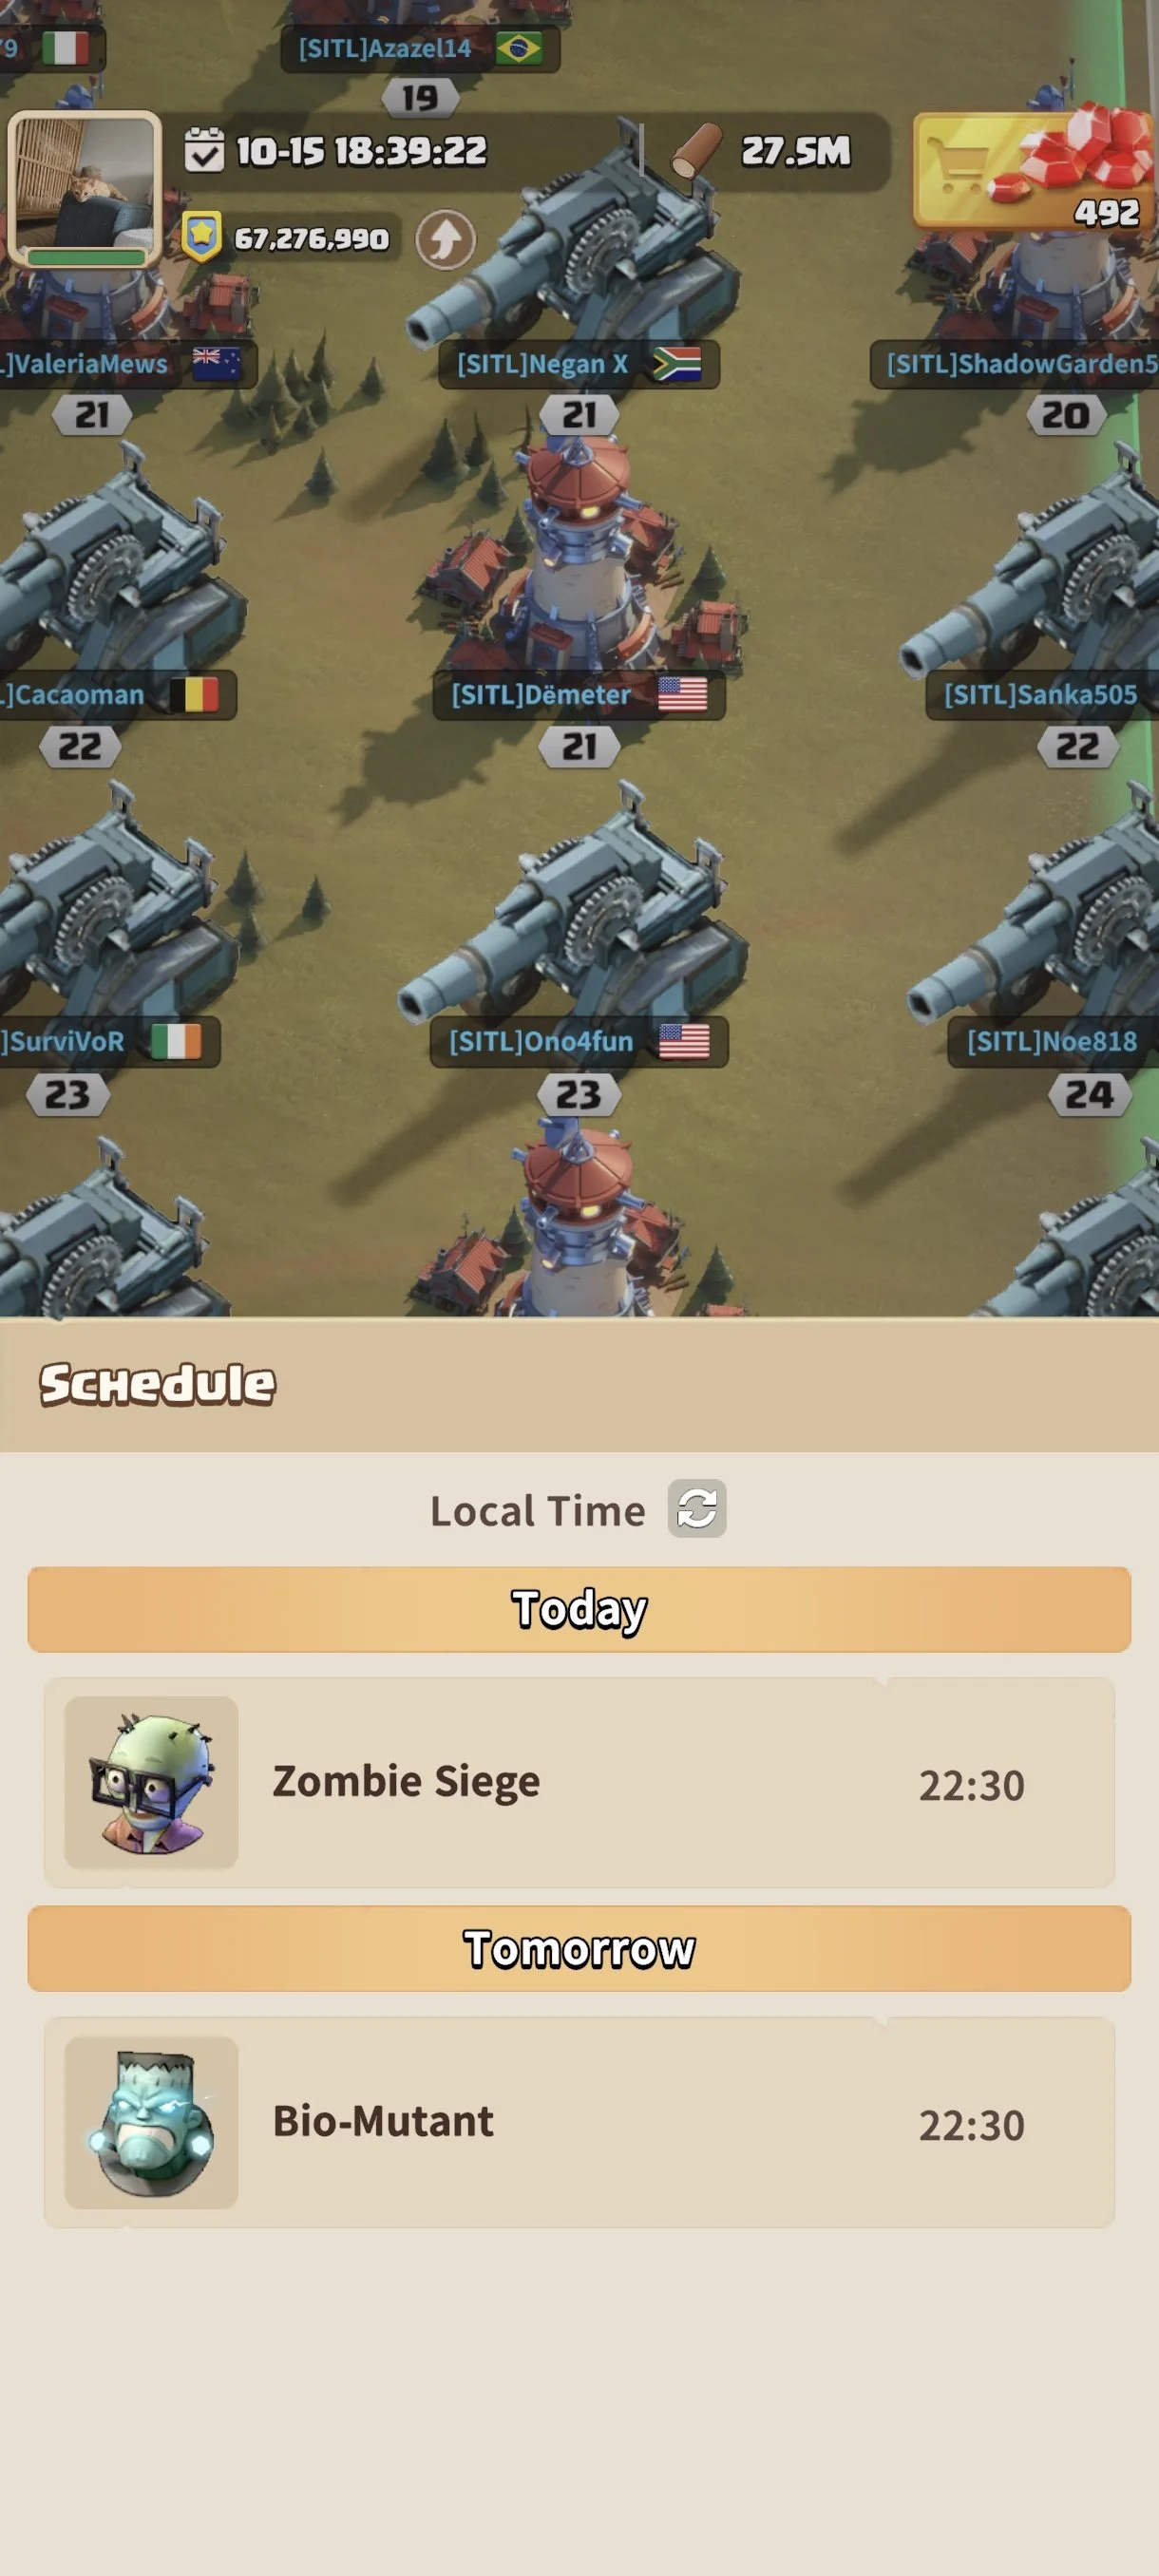The image size is (1159, 2576).
Task: Select [SITL]Dëmeter's base tower
Action: pyautogui.click(x=580, y=560)
